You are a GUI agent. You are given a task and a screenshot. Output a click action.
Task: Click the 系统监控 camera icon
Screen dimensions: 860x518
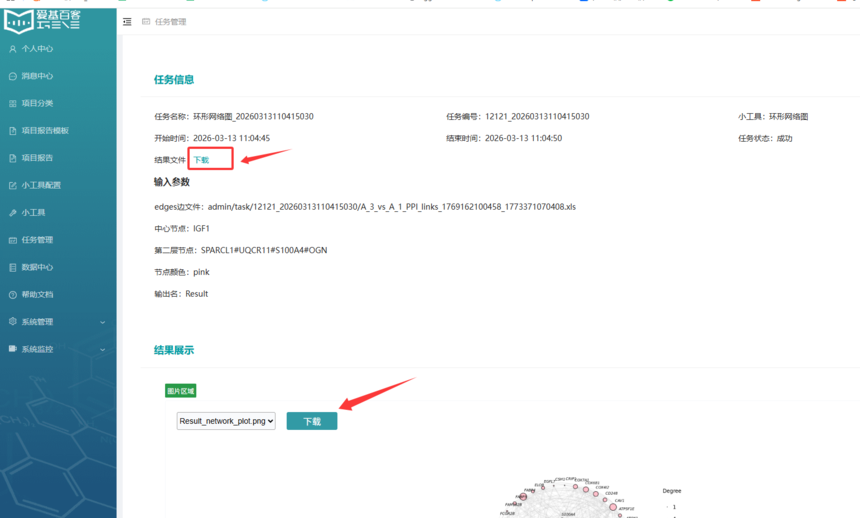pos(13,349)
